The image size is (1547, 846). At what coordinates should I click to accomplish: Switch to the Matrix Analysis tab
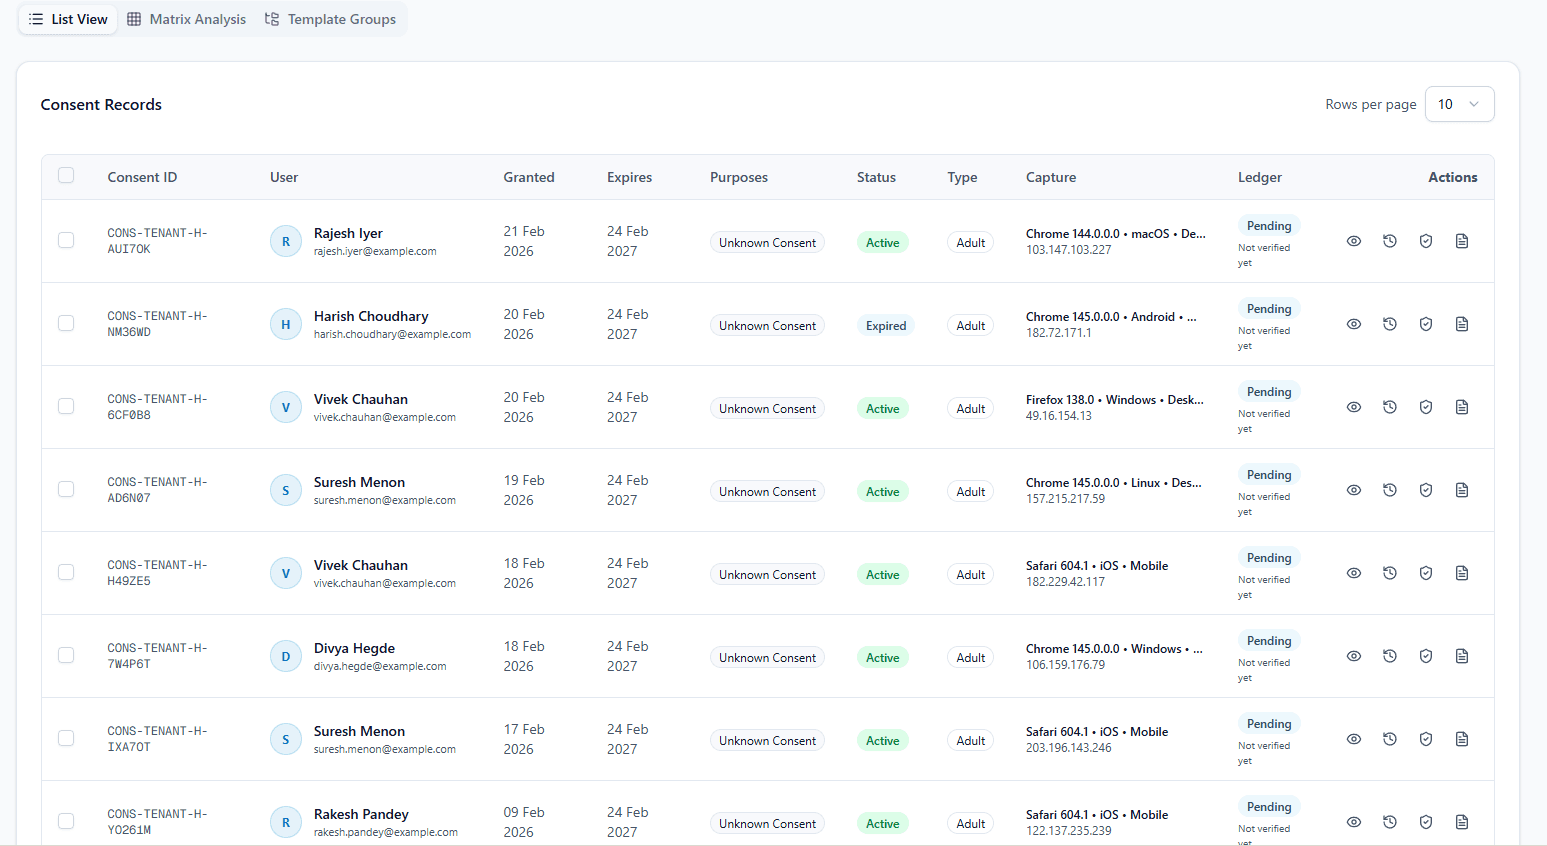pyautogui.click(x=186, y=18)
